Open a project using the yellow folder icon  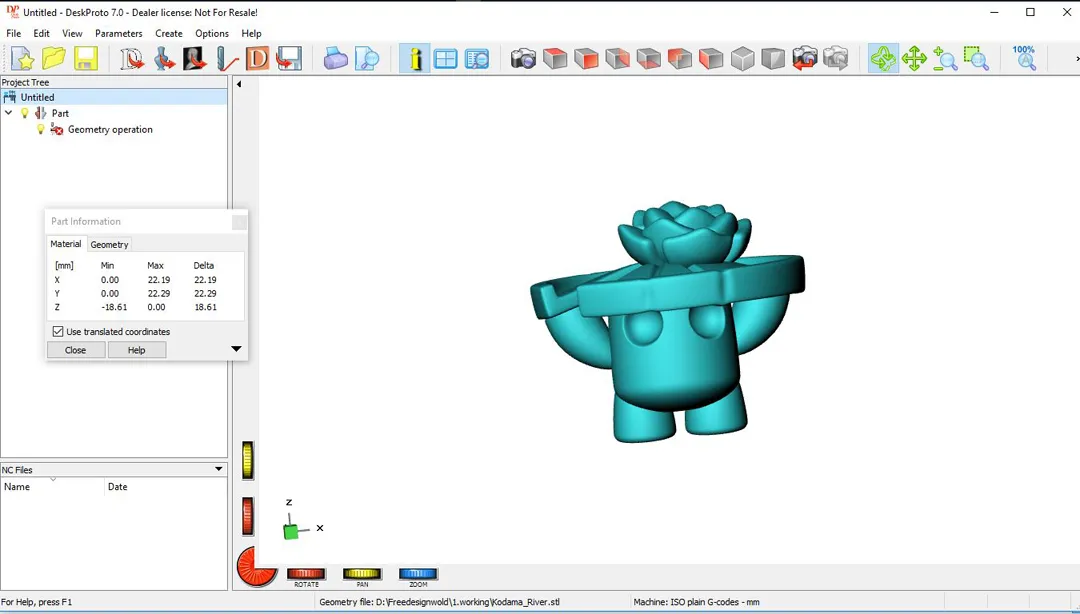coord(54,59)
